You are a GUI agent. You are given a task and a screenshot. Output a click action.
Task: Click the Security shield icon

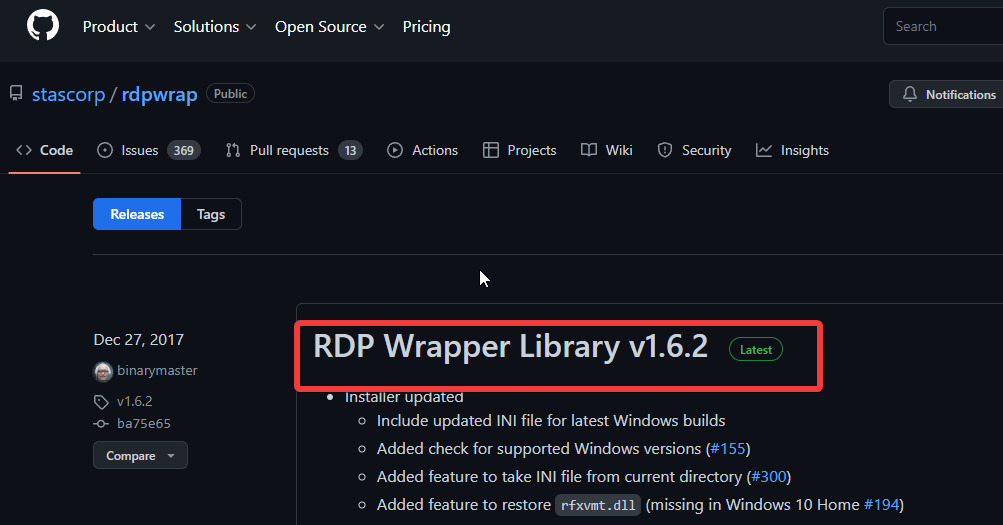(665, 150)
